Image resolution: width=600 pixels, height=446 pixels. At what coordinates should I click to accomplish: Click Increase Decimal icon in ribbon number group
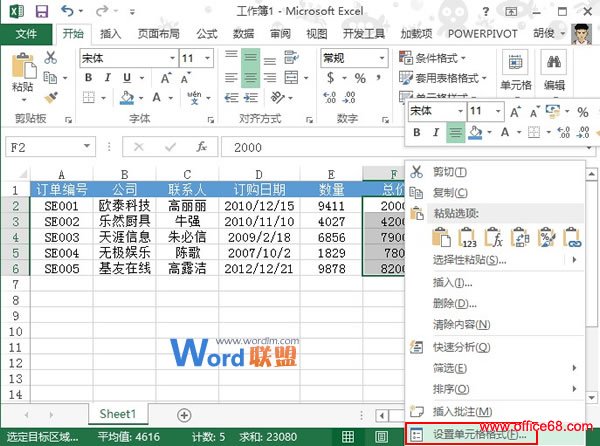point(329,98)
